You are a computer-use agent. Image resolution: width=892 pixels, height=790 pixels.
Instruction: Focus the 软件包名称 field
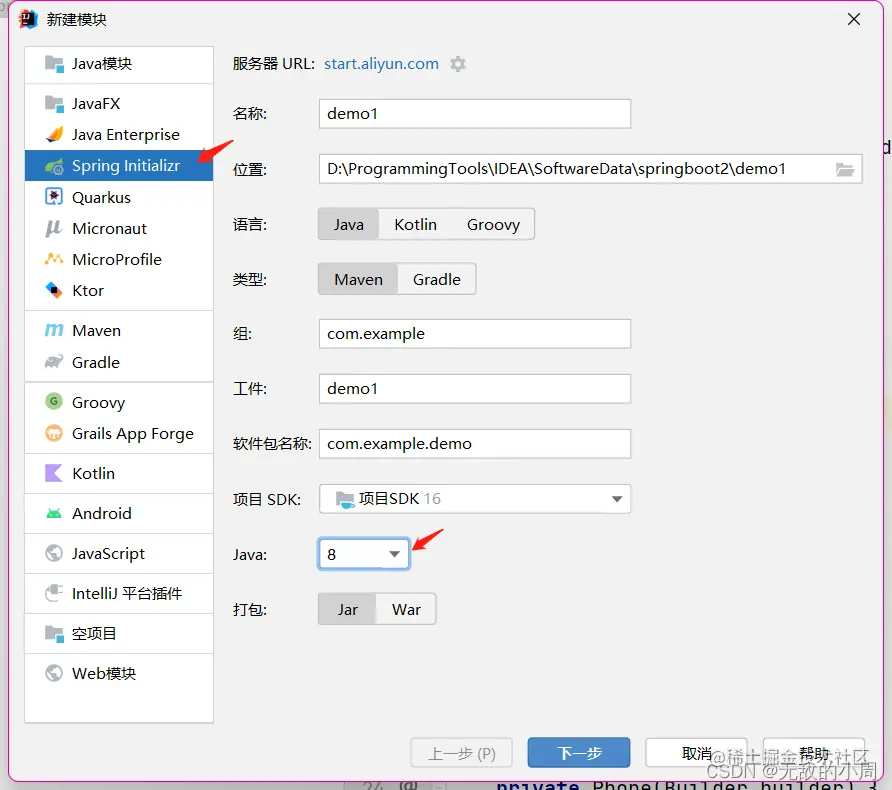474,444
